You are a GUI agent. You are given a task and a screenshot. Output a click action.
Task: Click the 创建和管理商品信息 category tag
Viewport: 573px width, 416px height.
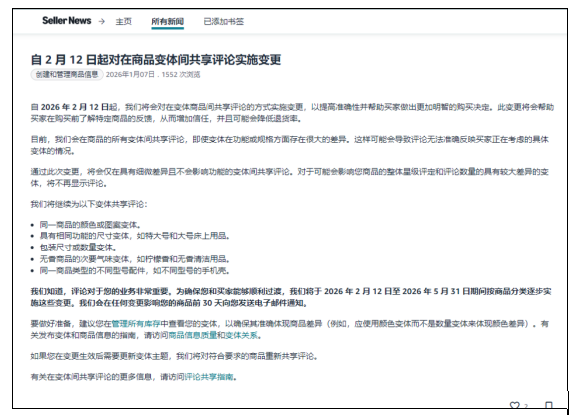(x=67, y=75)
